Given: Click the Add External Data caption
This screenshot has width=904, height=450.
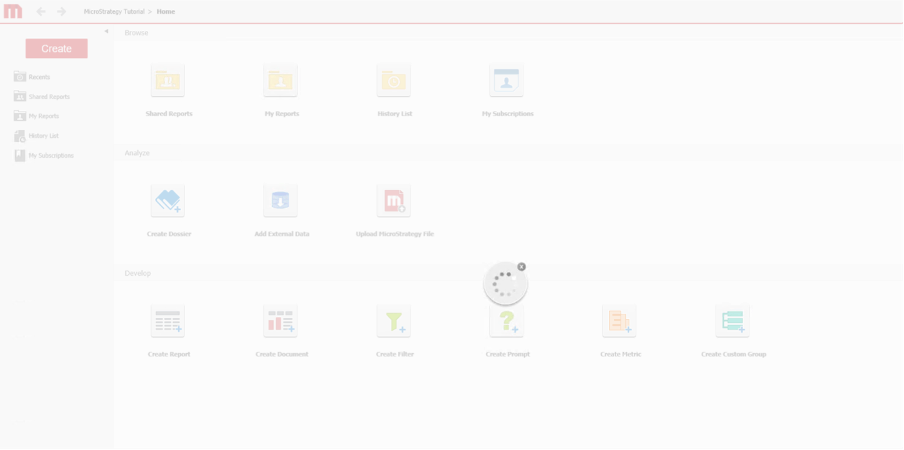Looking at the screenshot, I should pyautogui.click(x=282, y=234).
